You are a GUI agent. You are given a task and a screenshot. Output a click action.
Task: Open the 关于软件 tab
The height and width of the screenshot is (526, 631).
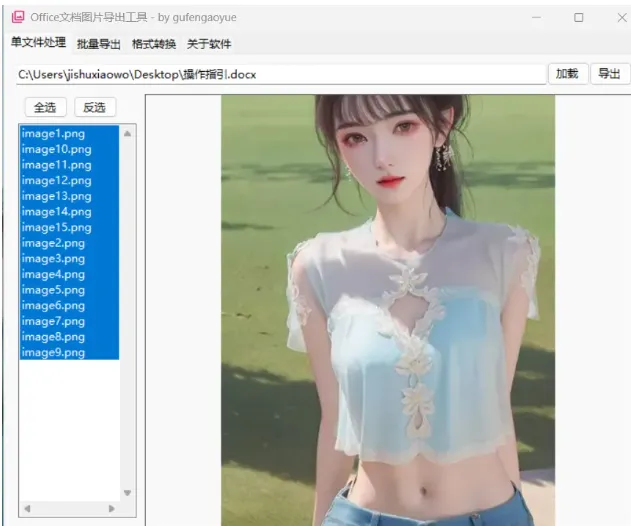pos(209,44)
